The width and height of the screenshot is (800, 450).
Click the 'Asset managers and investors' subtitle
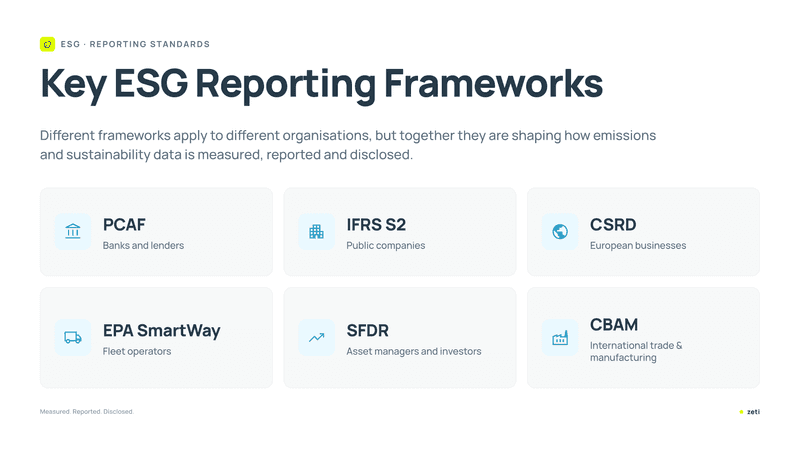tap(414, 352)
